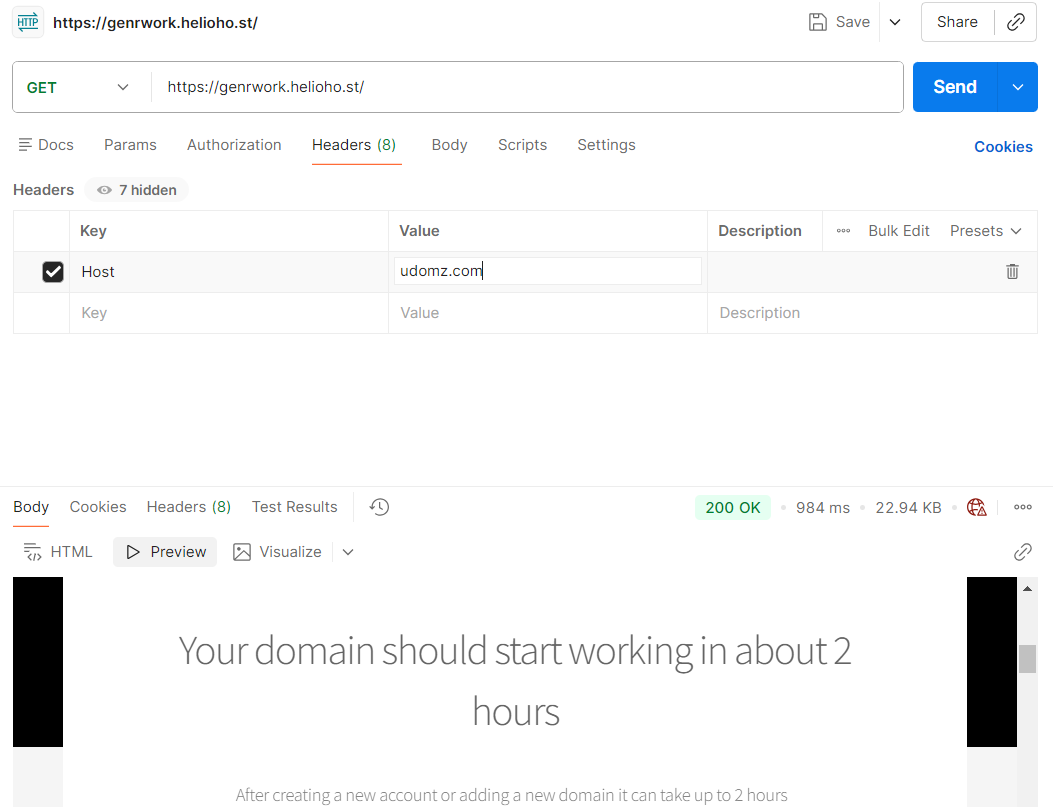1053x807 pixels.
Task: Copy response link using chain icon
Action: pos(1022,552)
